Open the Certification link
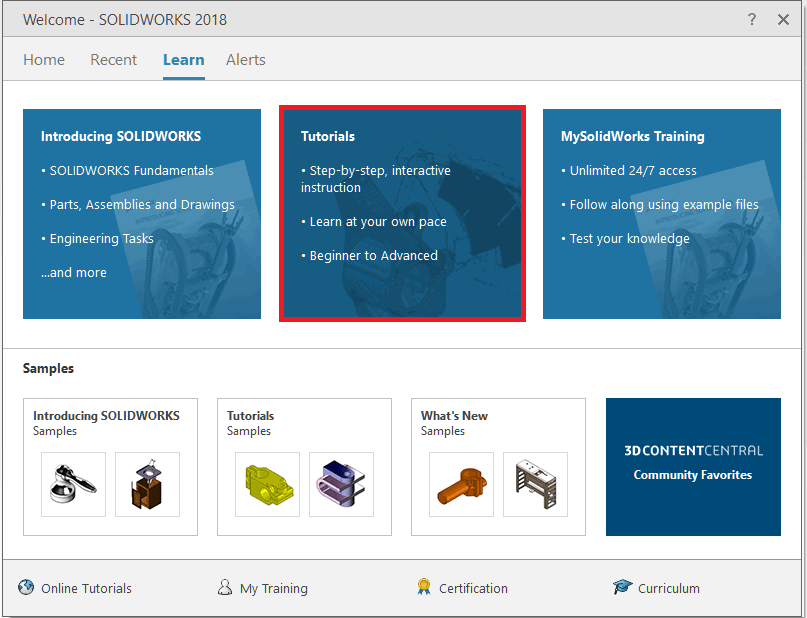The image size is (807, 618). 473,588
